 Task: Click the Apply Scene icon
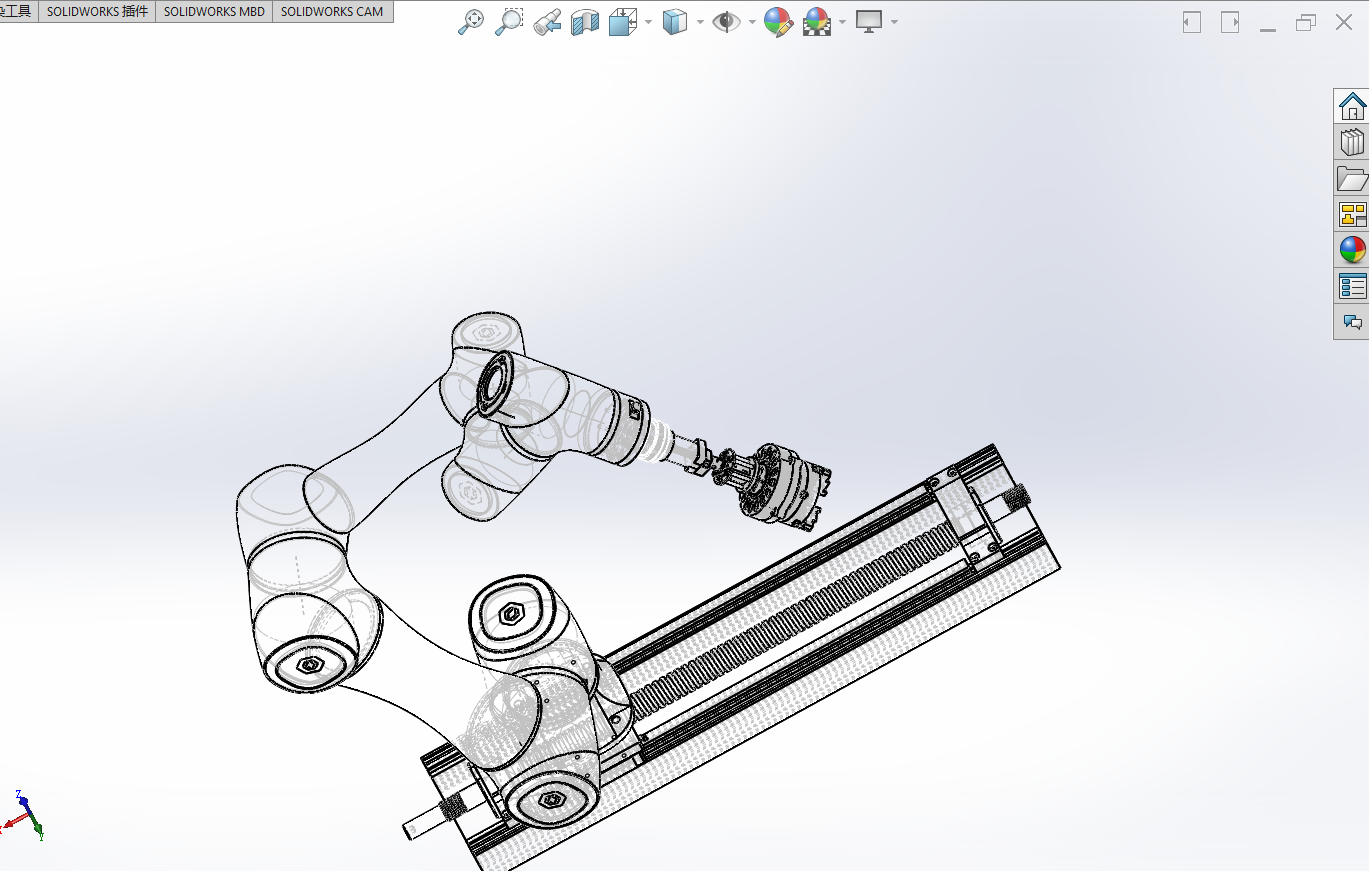[818, 22]
